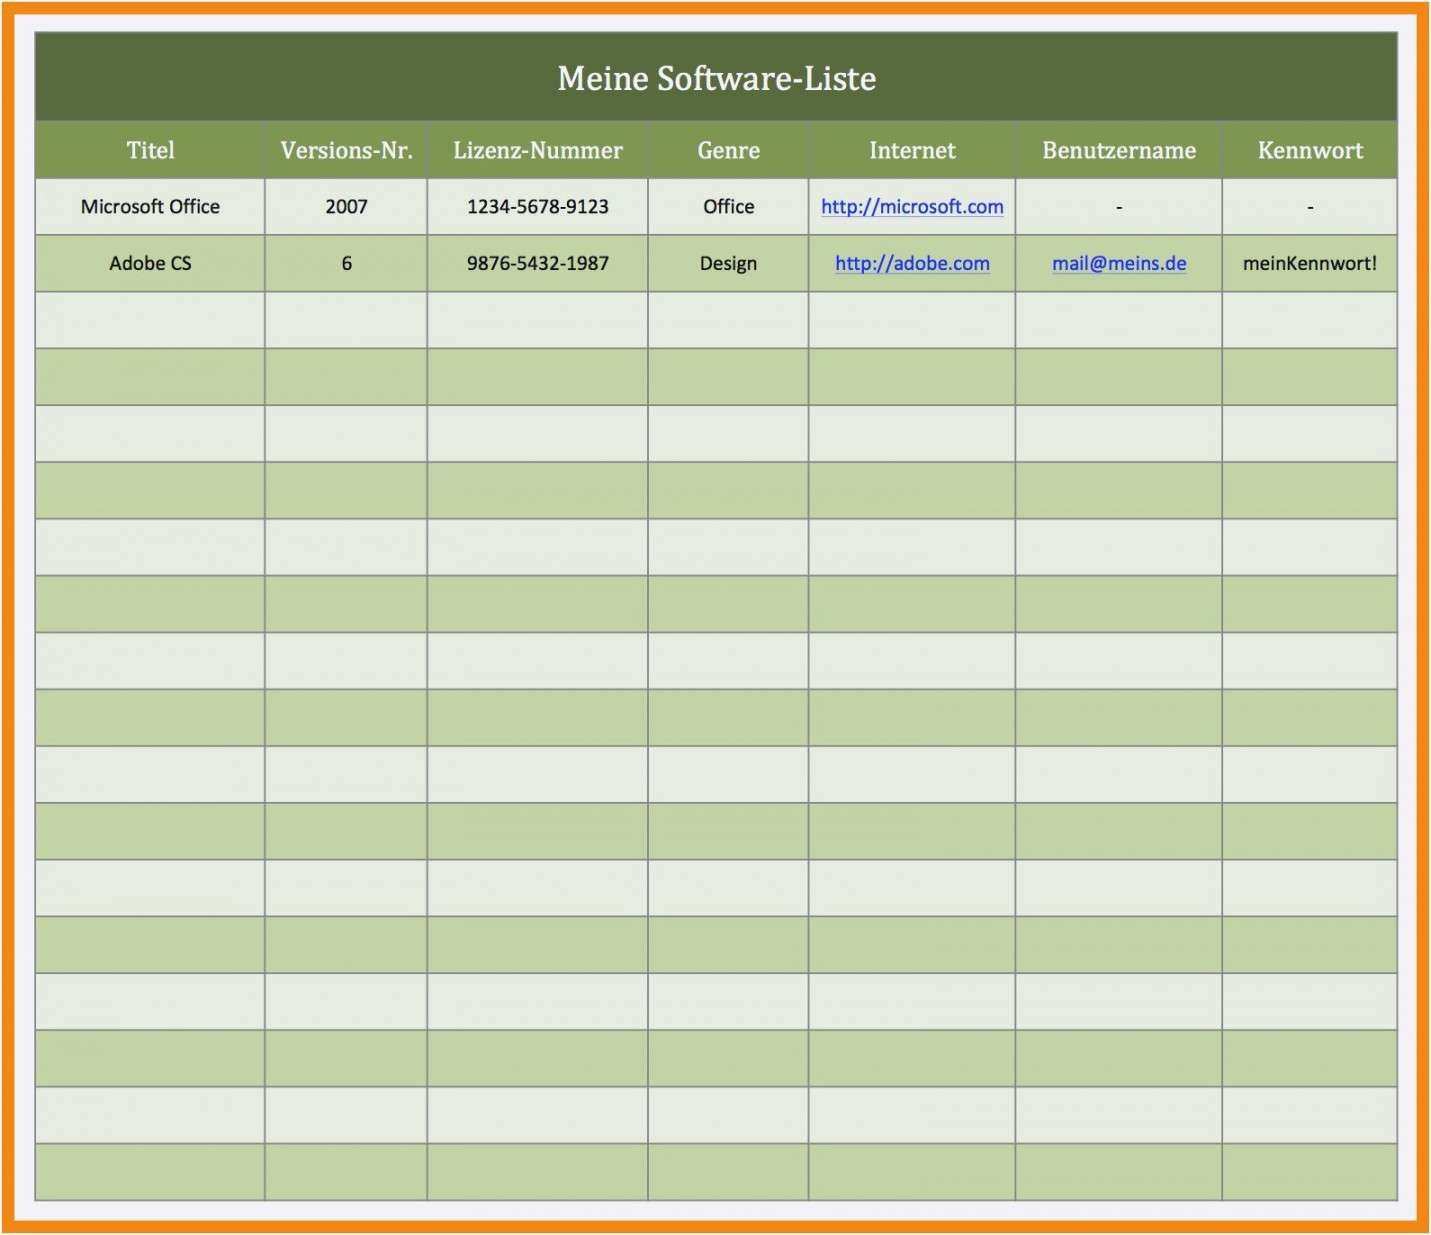Screen dimensions: 1431x1235
Task: Select the Versions-Nr. column header
Action: [346, 151]
